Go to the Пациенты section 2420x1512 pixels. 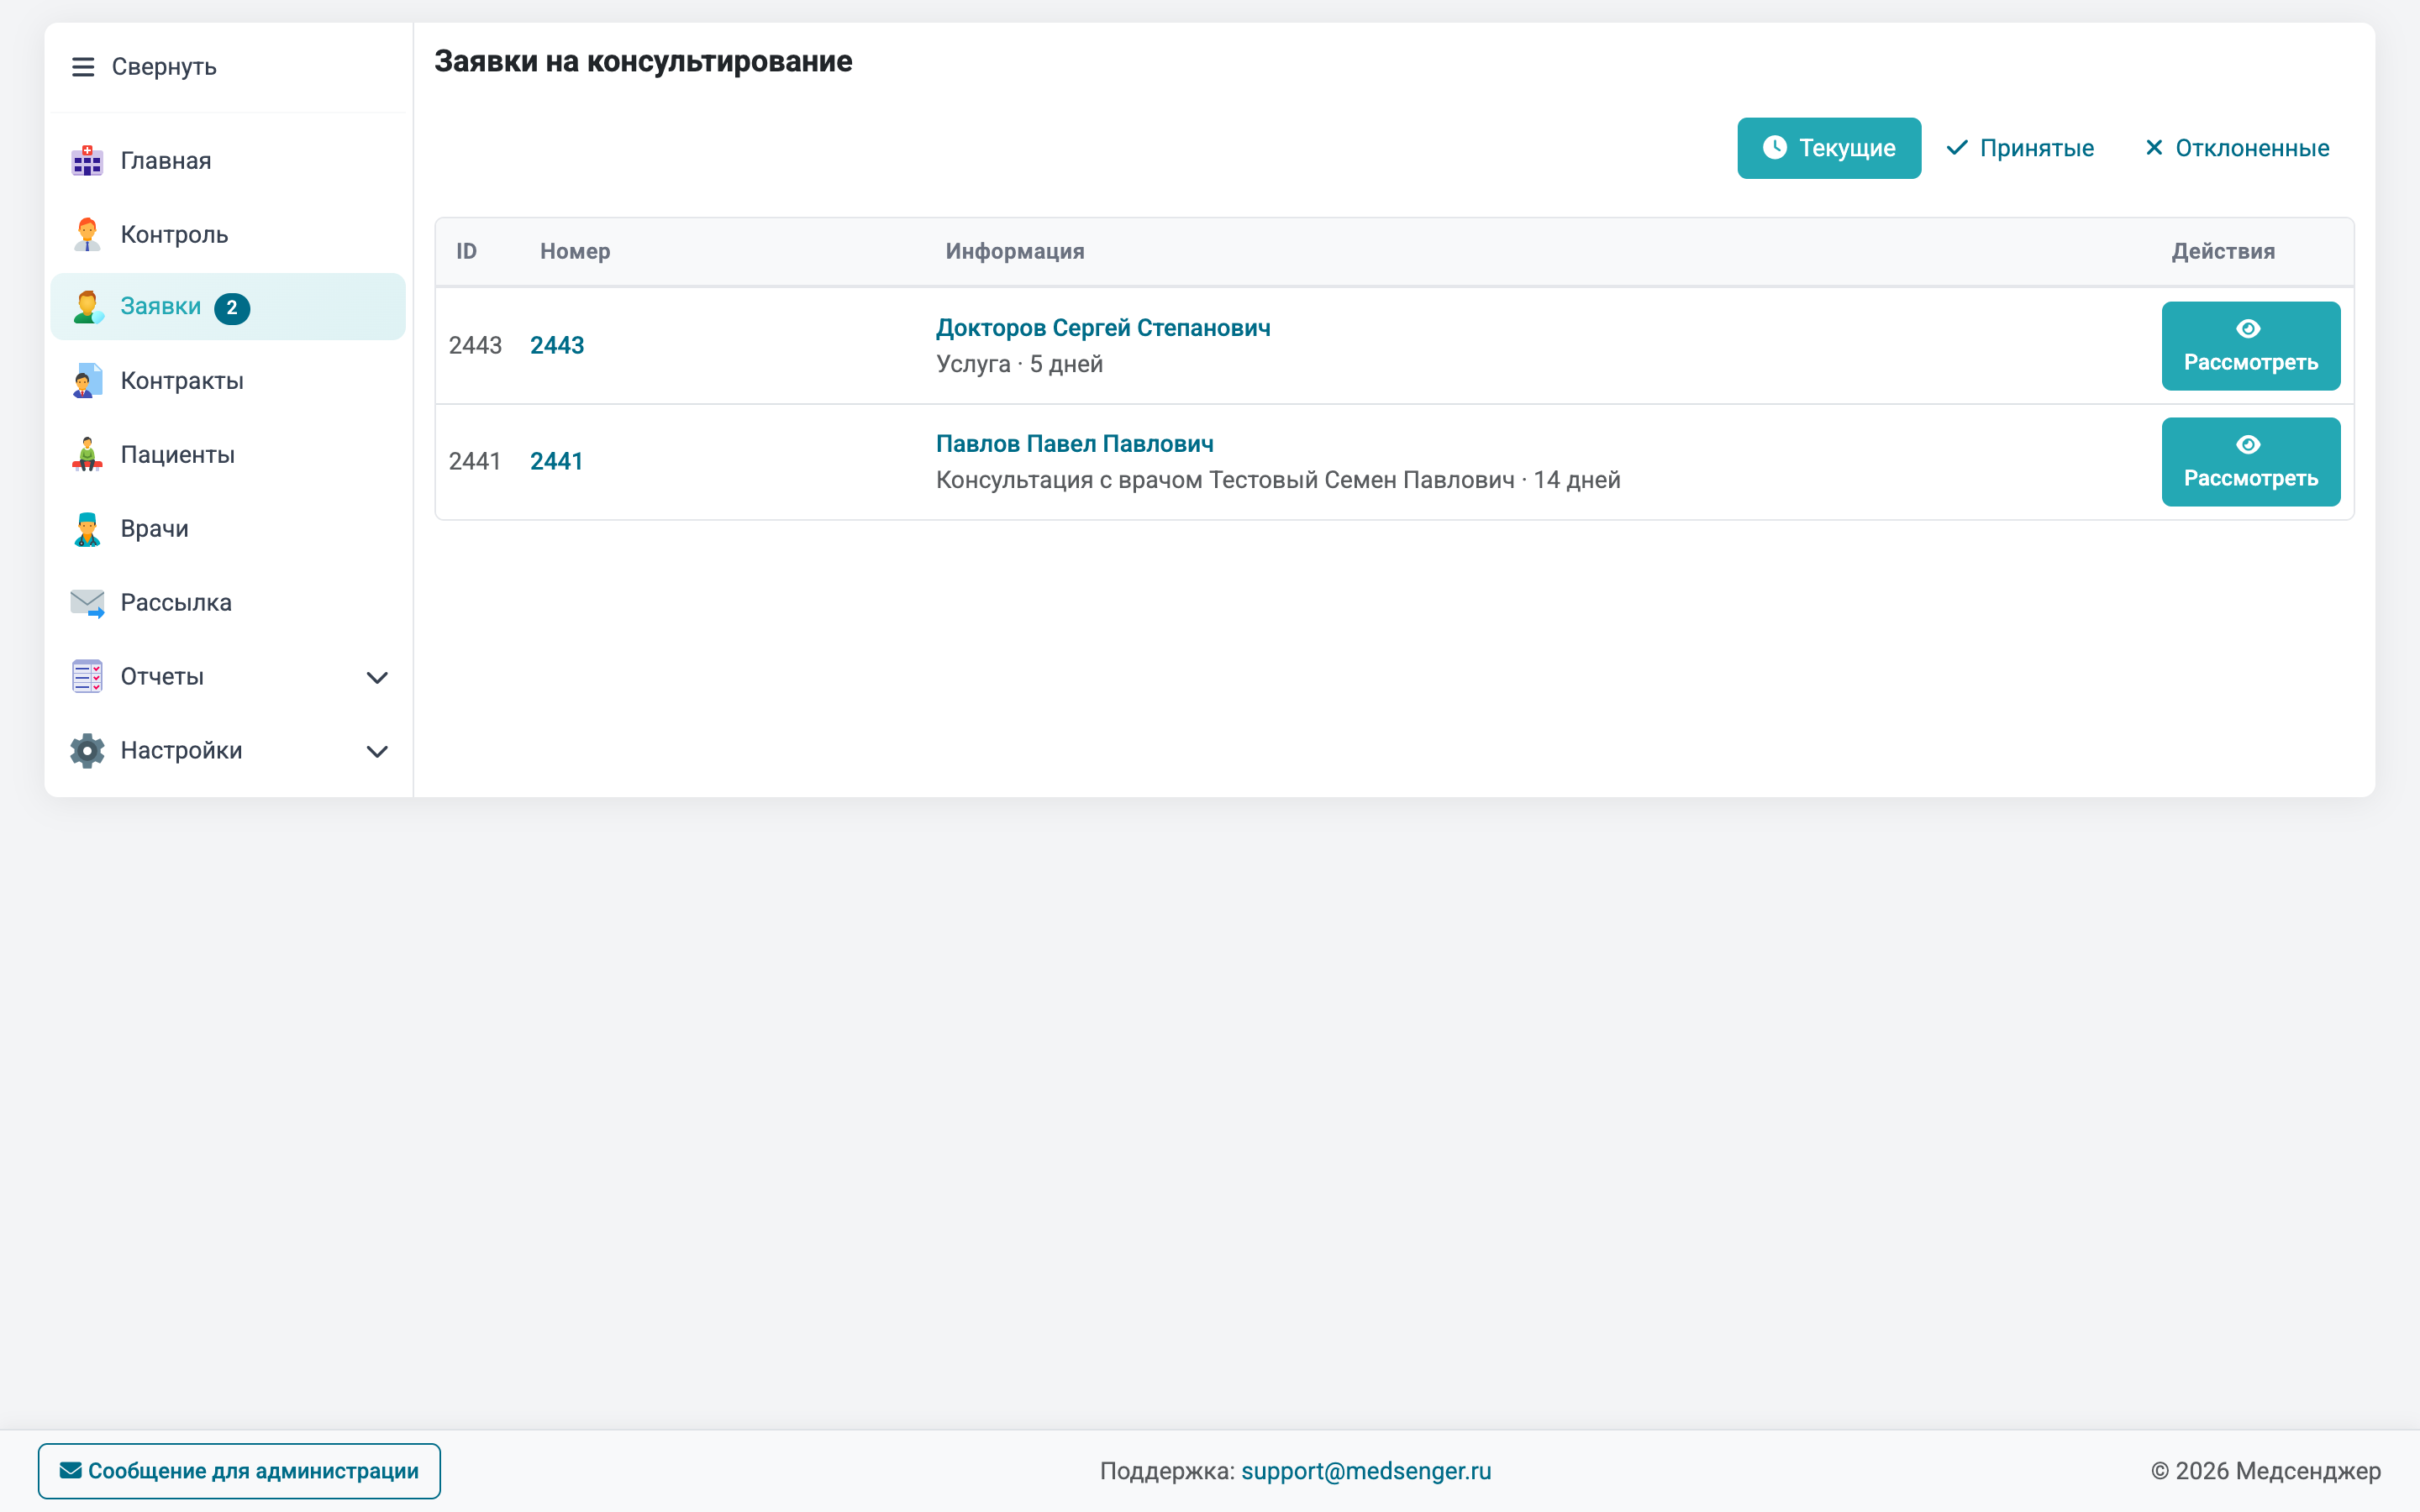(228, 455)
